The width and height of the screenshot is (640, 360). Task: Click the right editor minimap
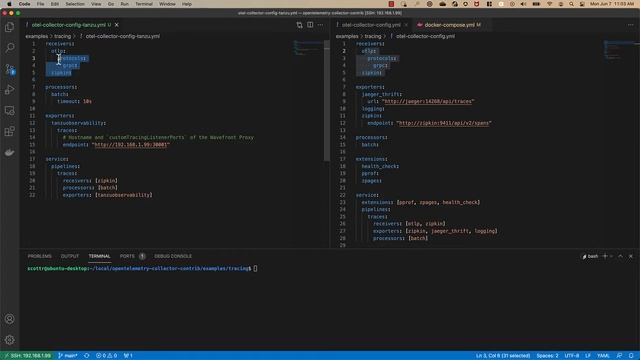click(x=620, y=50)
